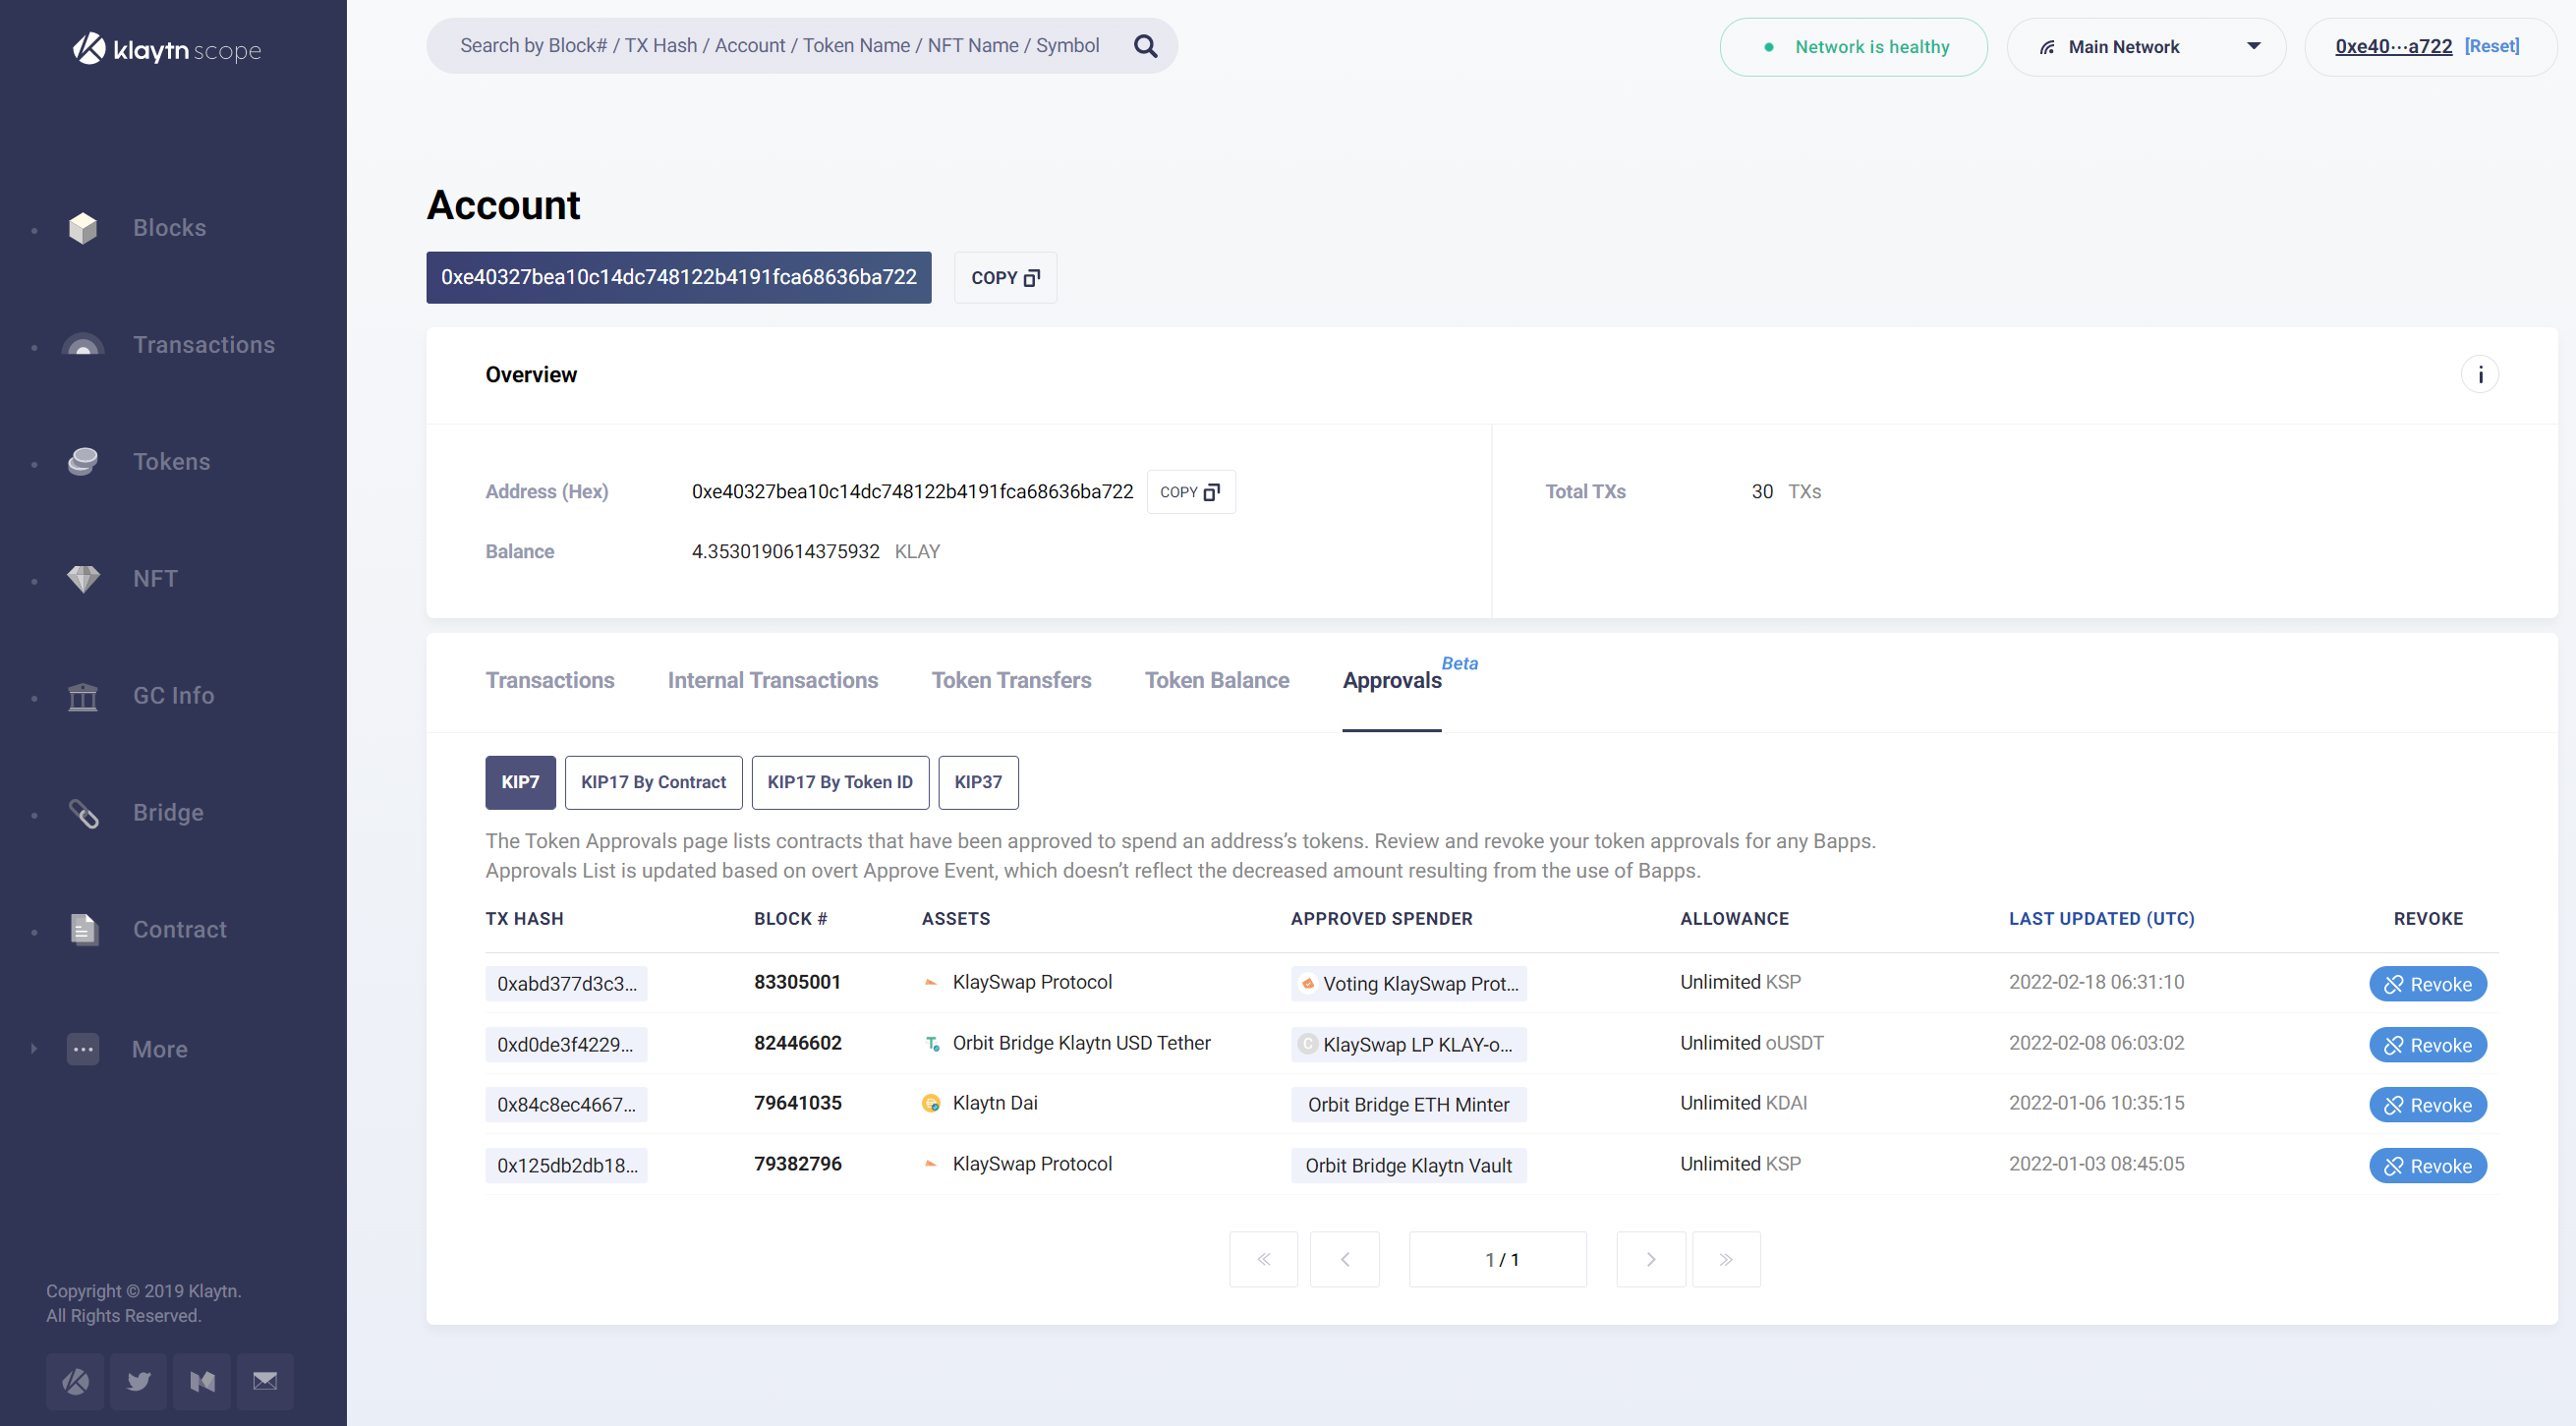Open the Bridge sidebar item
This screenshot has height=1426, width=2576.
168,813
